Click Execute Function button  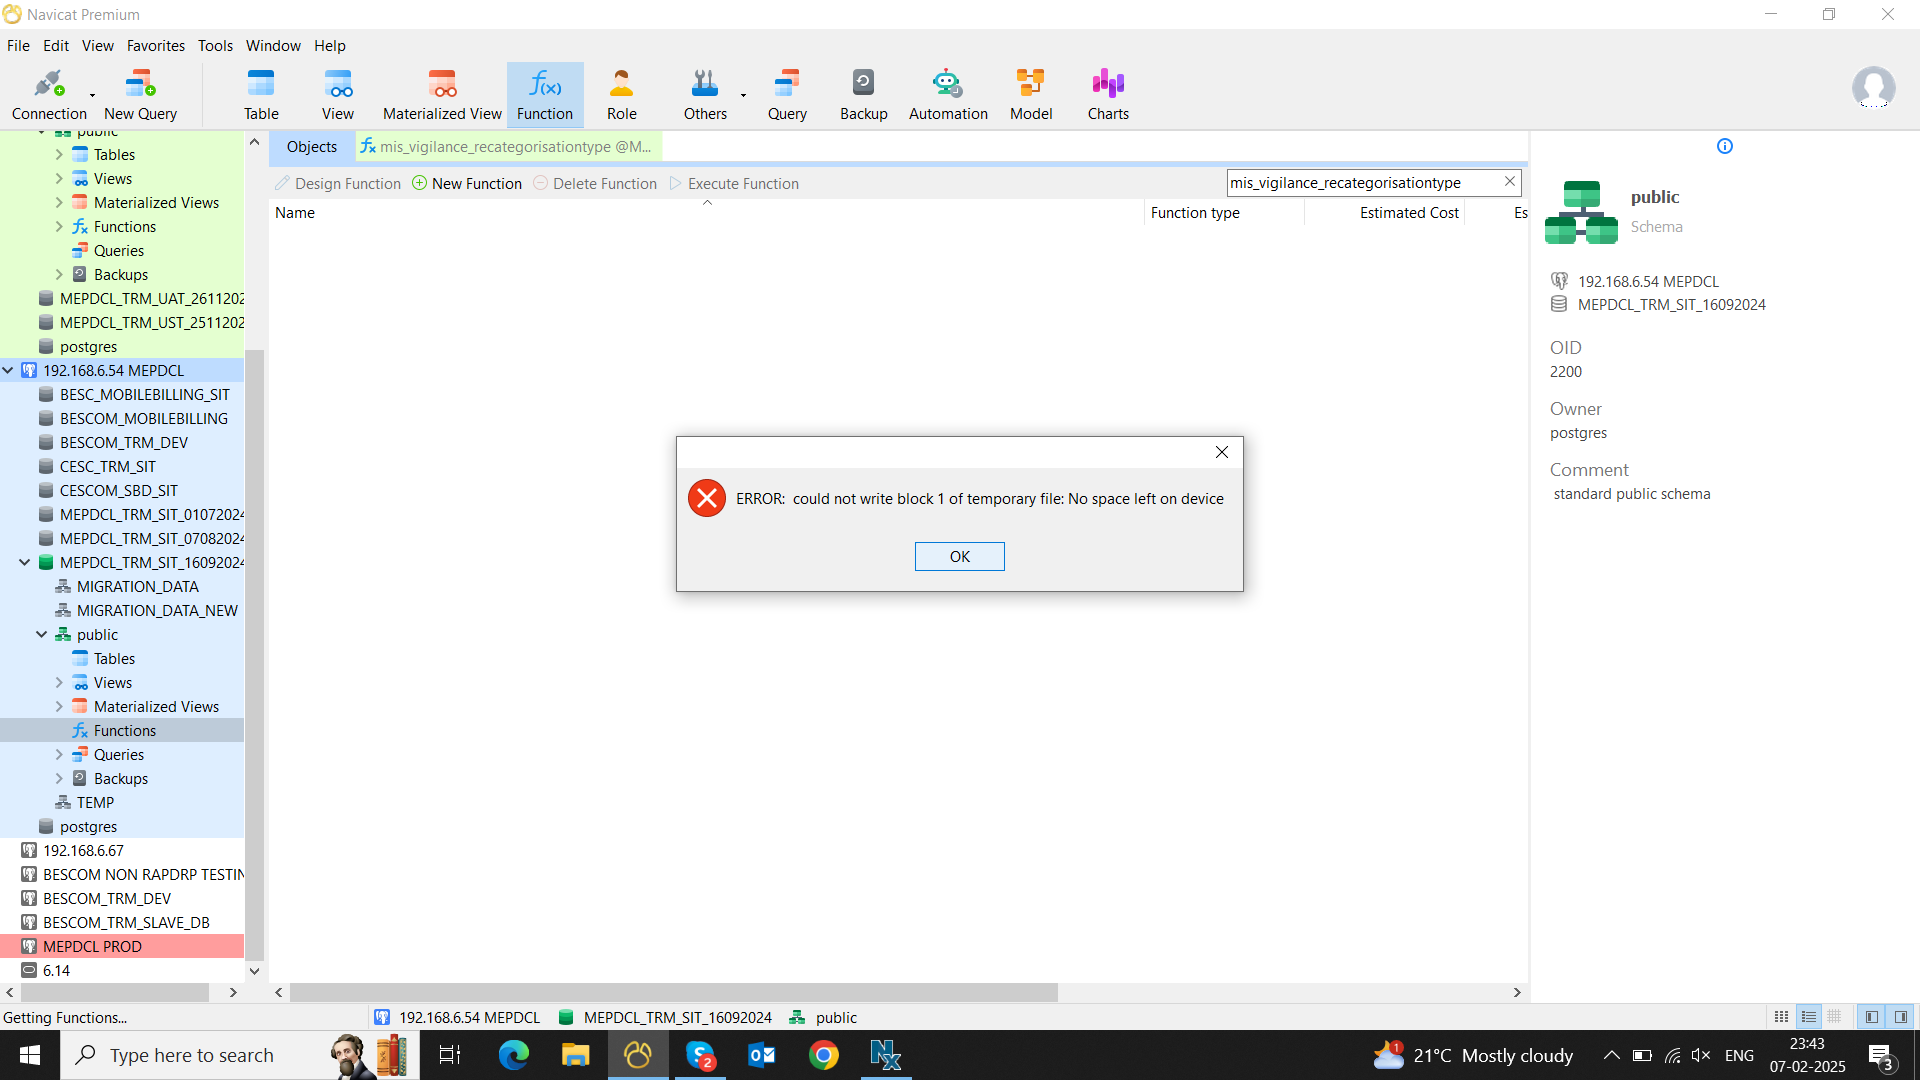pos(734,184)
